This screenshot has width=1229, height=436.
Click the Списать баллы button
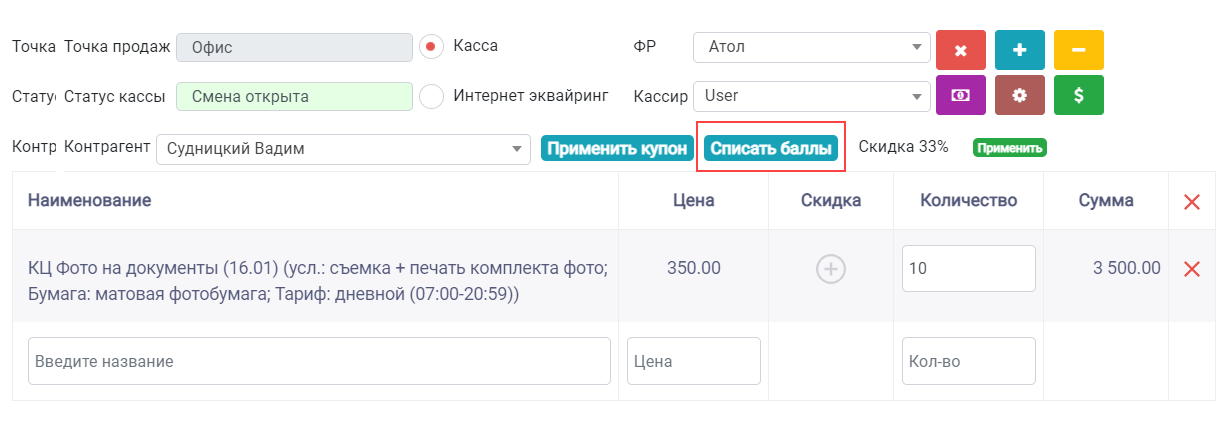point(771,148)
